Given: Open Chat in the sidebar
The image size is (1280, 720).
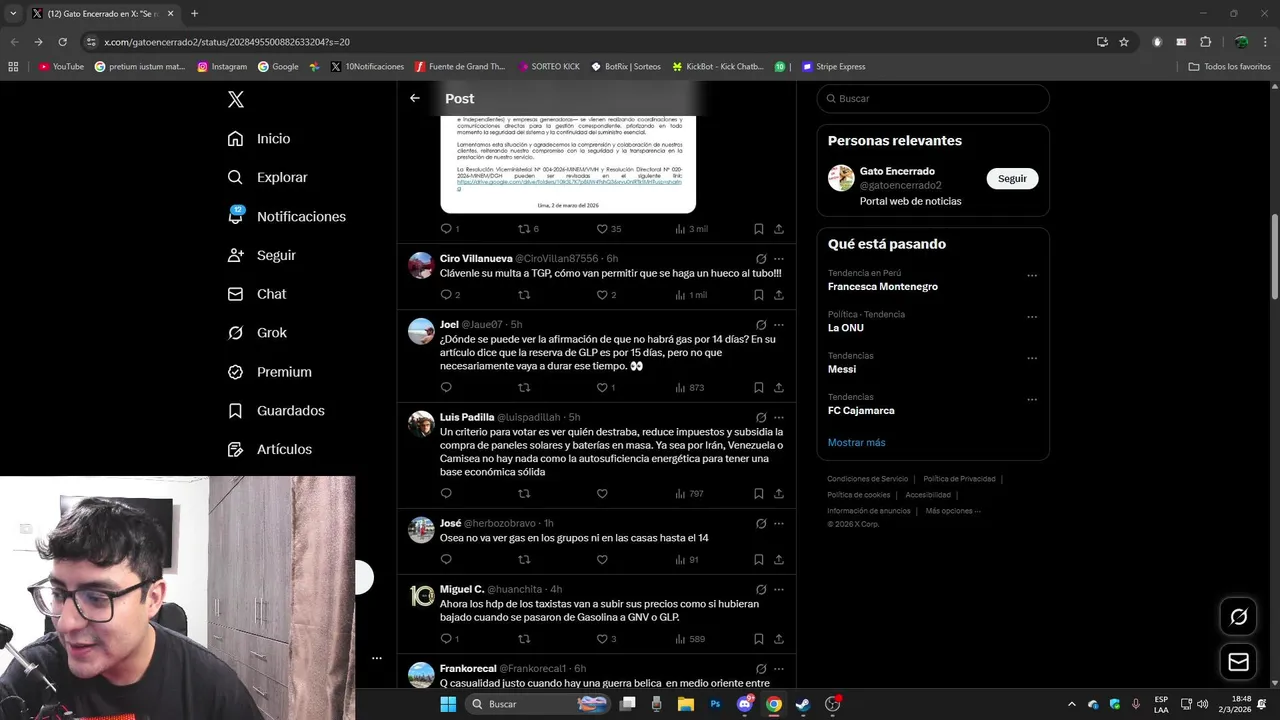Looking at the screenshot, I should [256, 294].
